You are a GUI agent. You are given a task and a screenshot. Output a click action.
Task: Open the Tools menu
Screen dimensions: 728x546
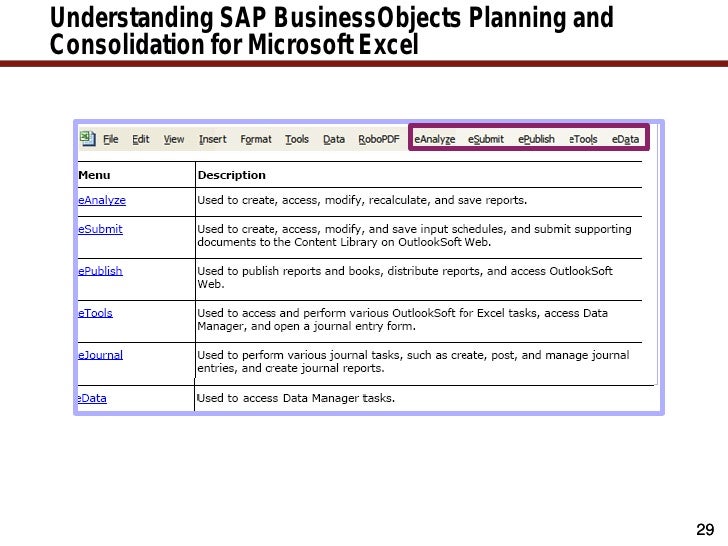tap(297, 139)
